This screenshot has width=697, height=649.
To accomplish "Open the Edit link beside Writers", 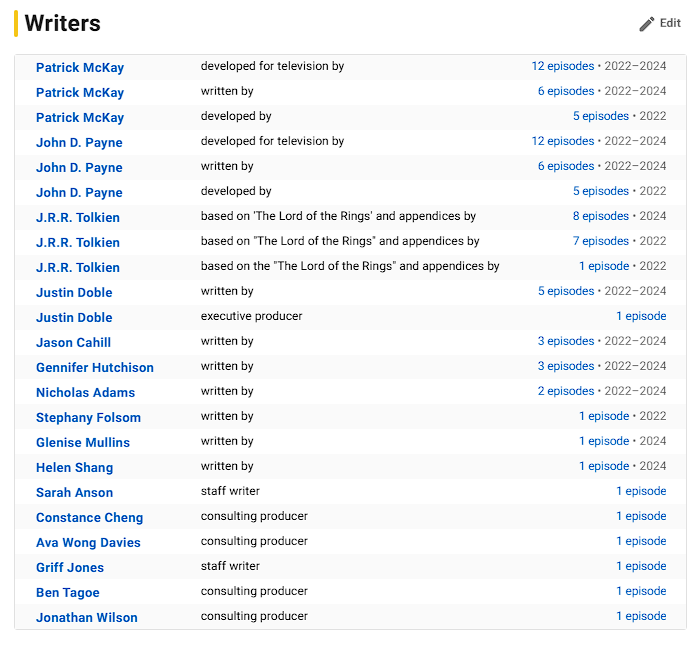I will [660, 24].
